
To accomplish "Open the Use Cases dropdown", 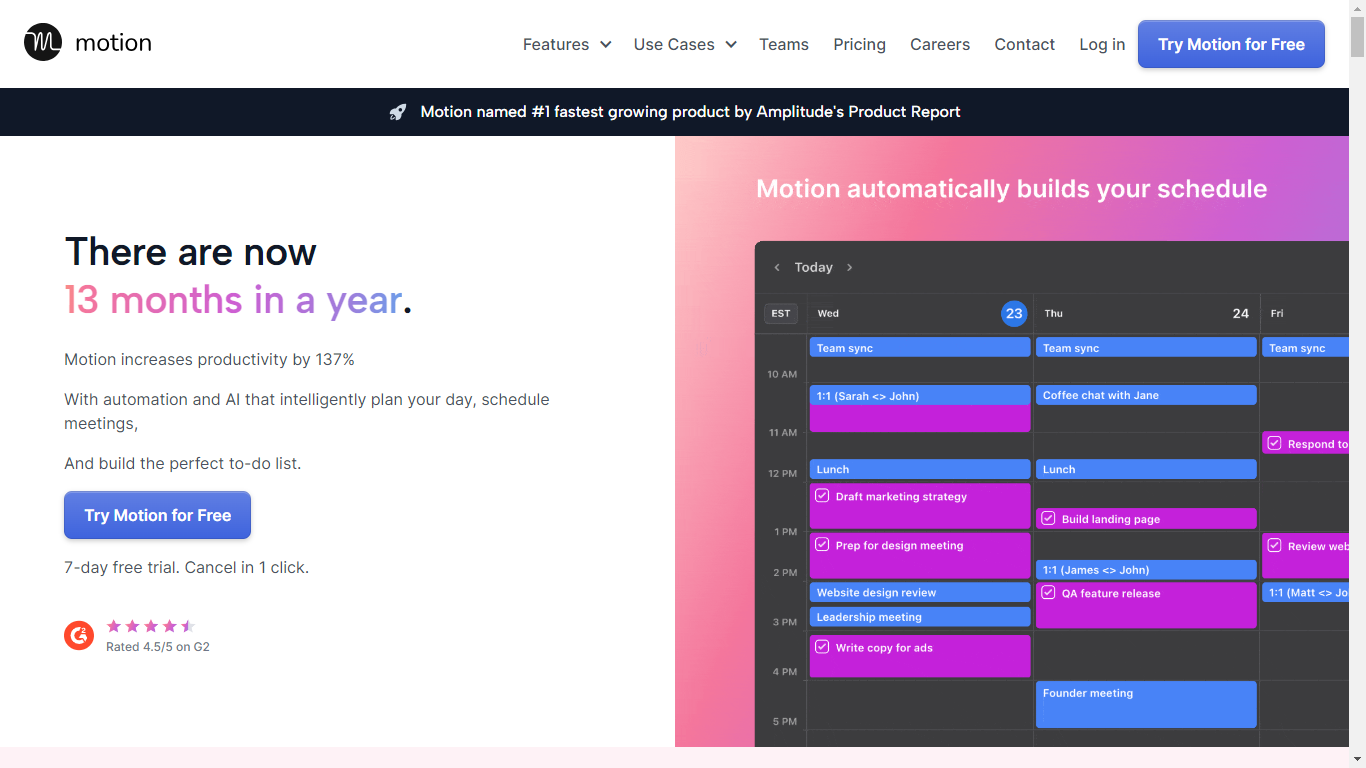I will pos(684,45).
